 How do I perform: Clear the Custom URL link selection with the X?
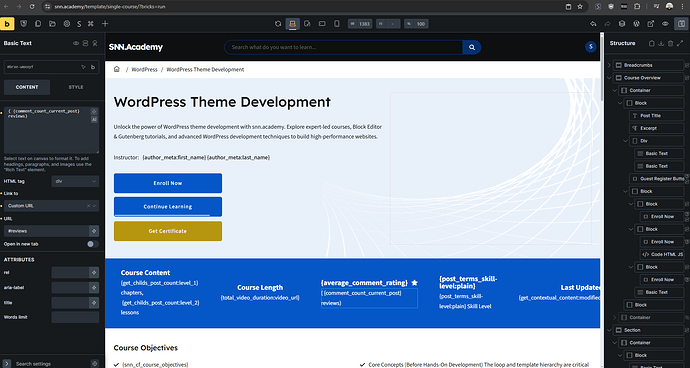(88, 206)
